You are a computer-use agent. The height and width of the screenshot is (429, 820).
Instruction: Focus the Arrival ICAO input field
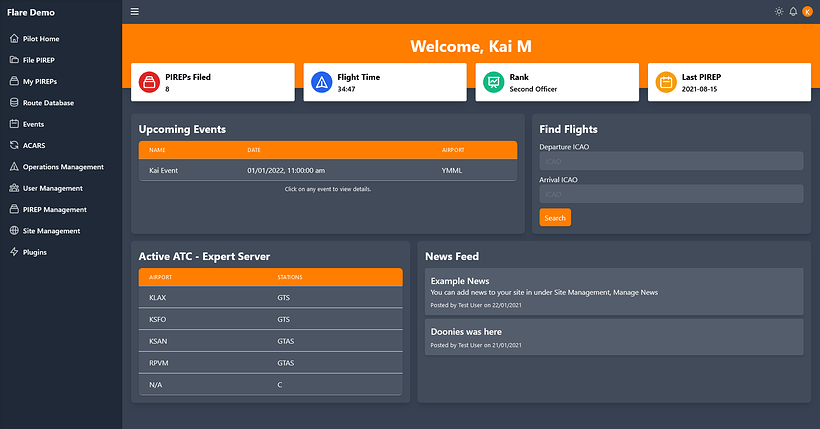[671, 194]
